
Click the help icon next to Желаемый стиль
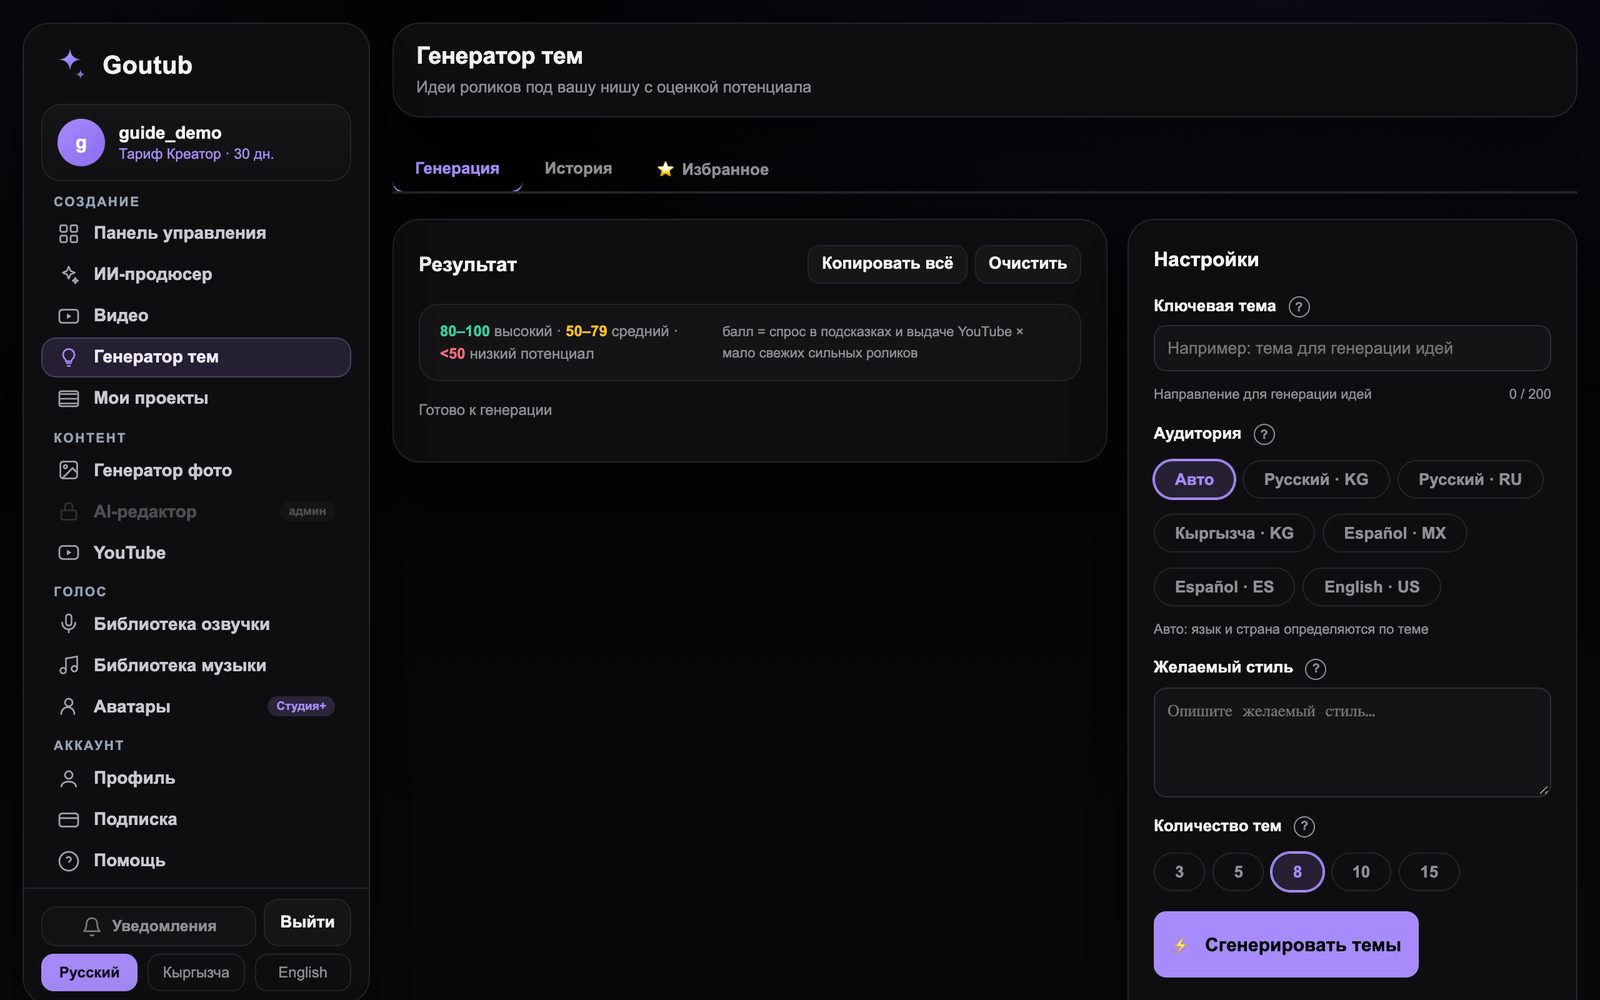tap(1316, 669)
